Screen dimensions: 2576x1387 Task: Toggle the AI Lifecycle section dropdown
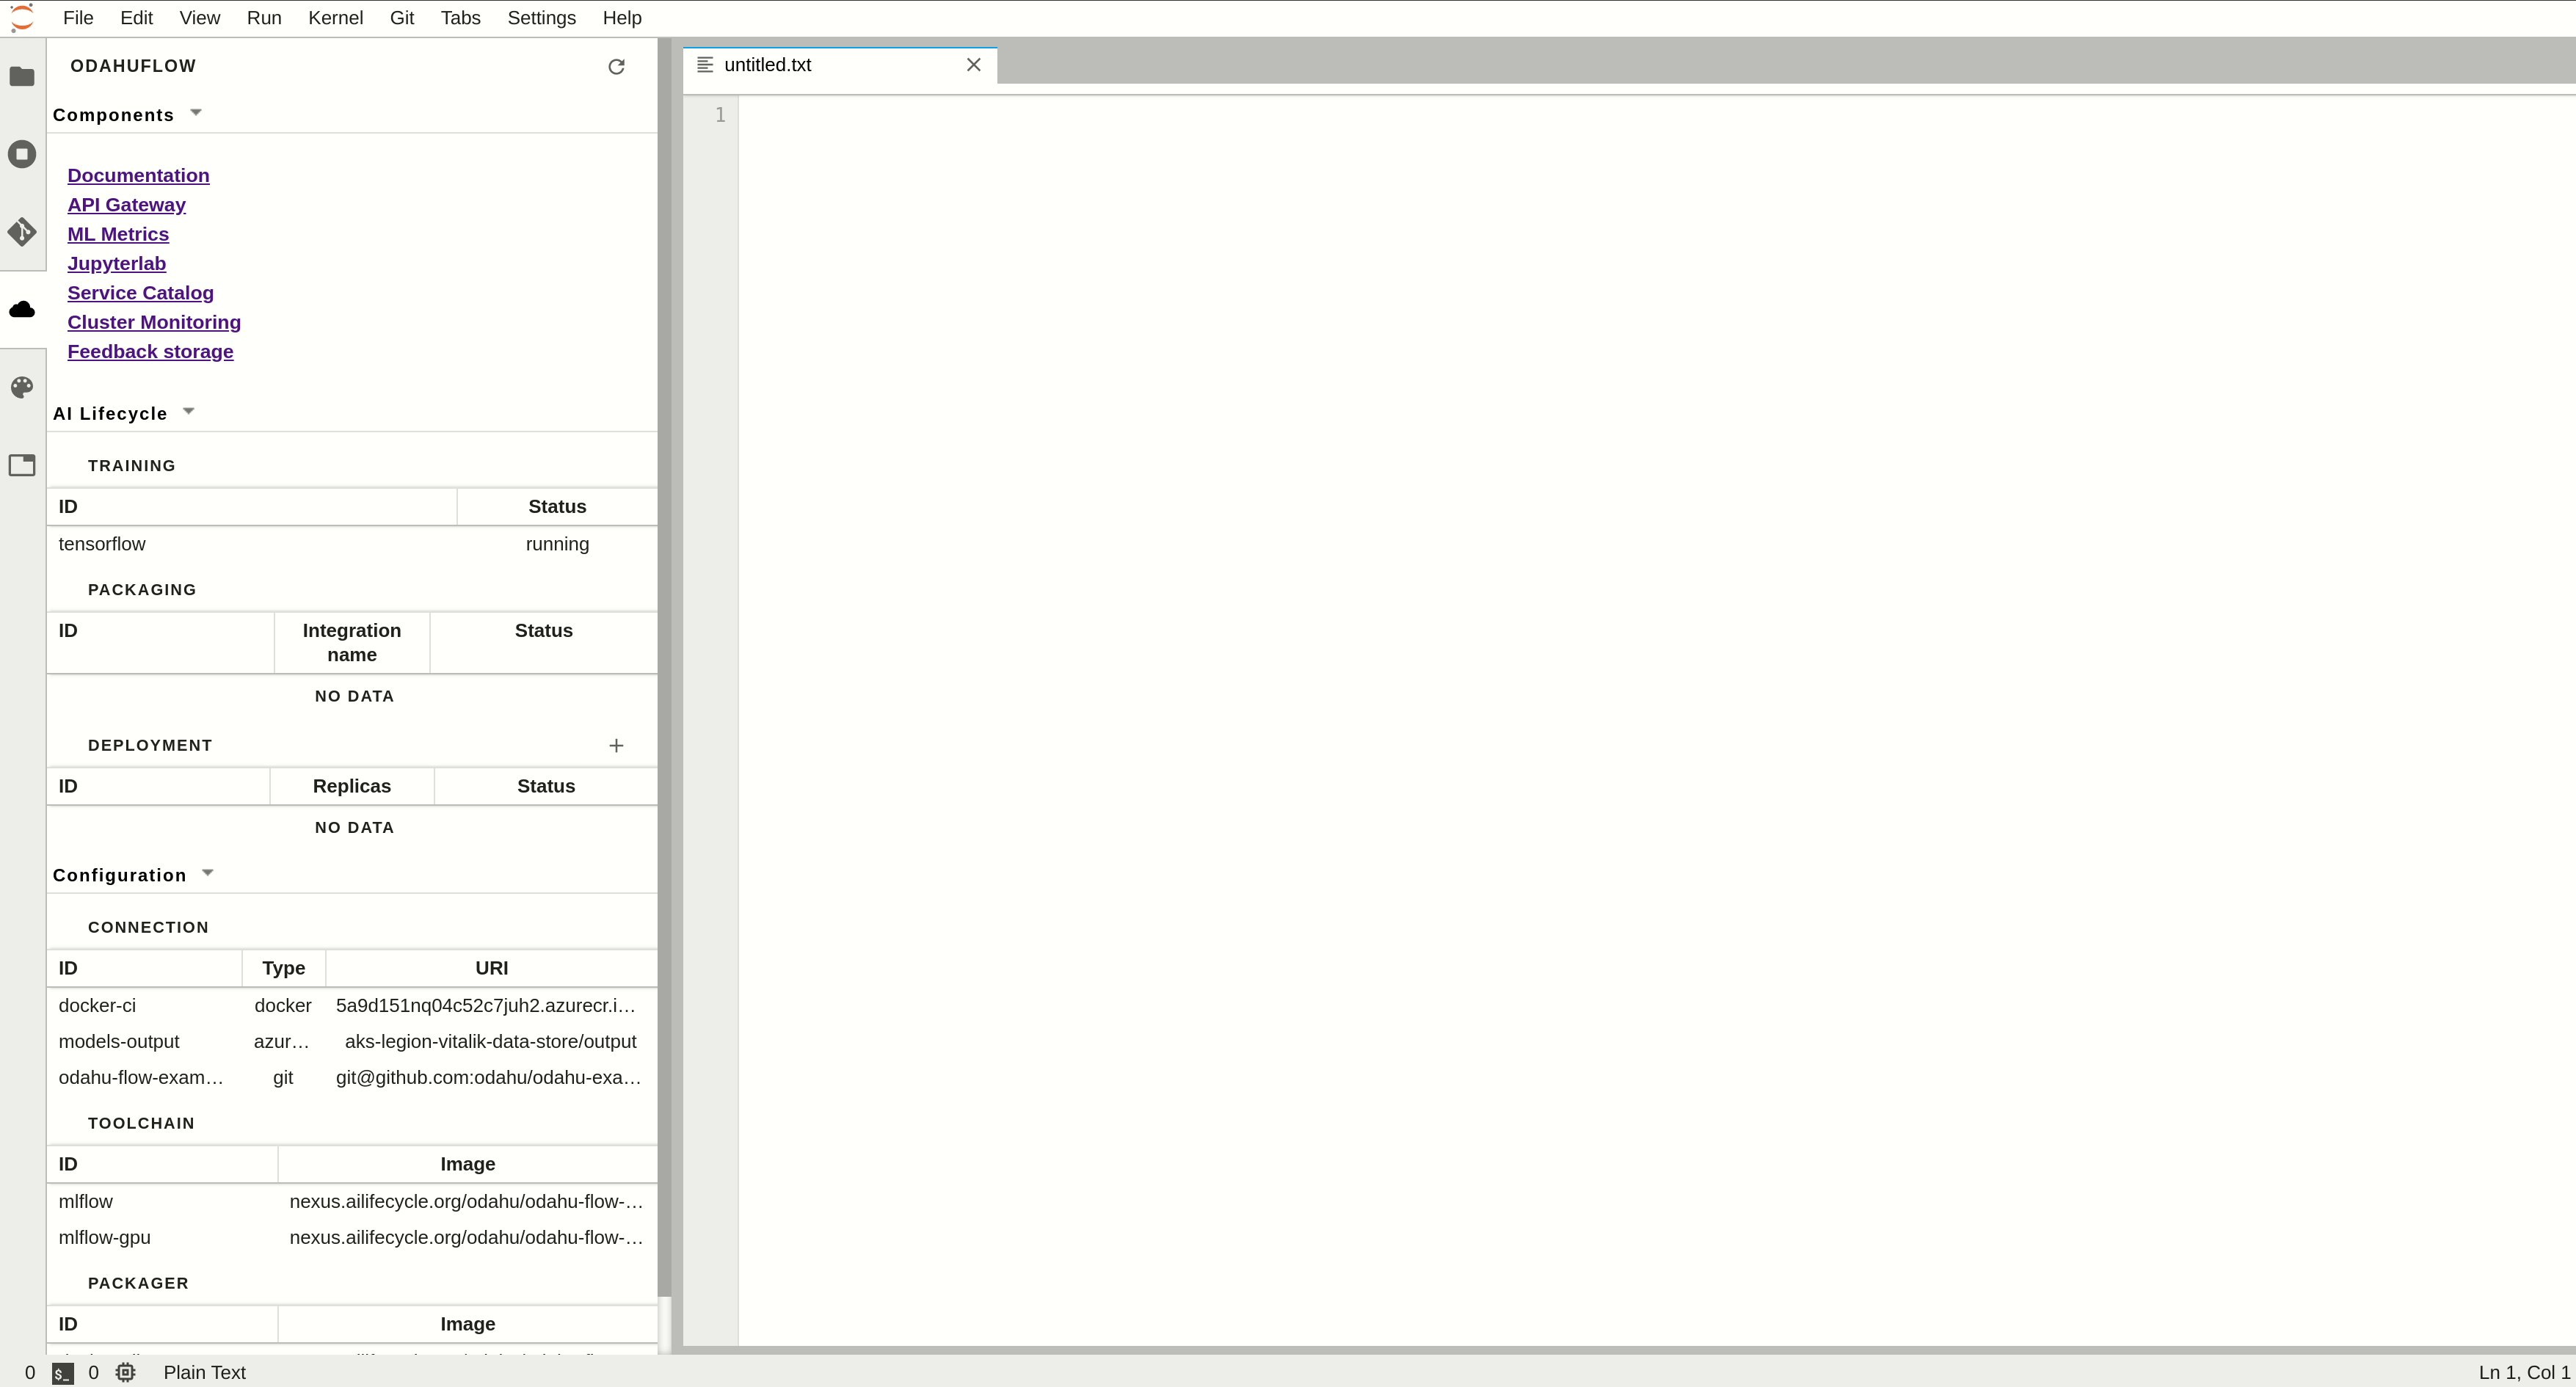click(x=189, y=410)
